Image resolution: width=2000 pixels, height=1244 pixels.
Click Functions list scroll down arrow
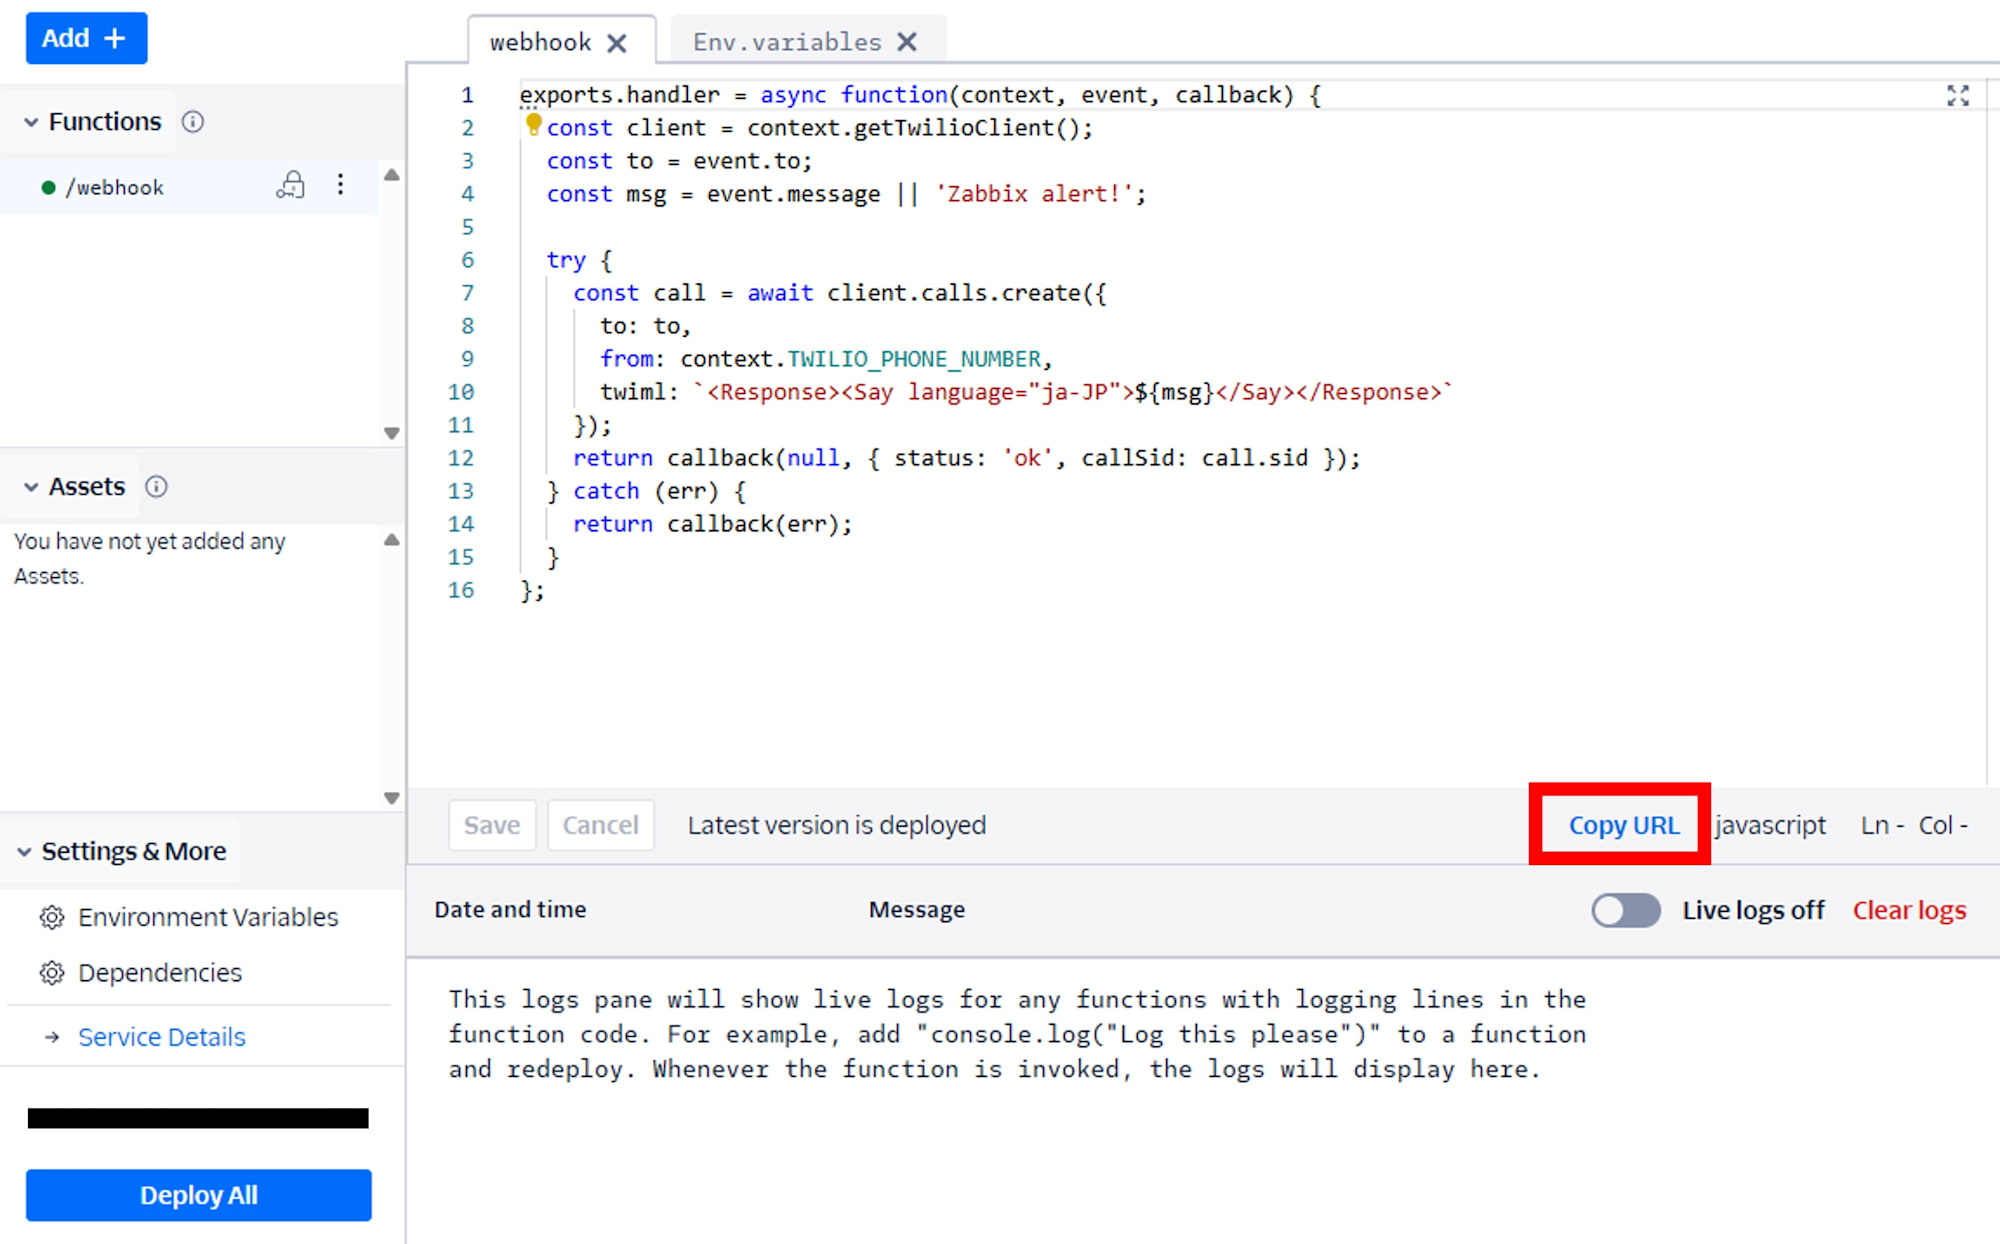[x=392, y=433]
